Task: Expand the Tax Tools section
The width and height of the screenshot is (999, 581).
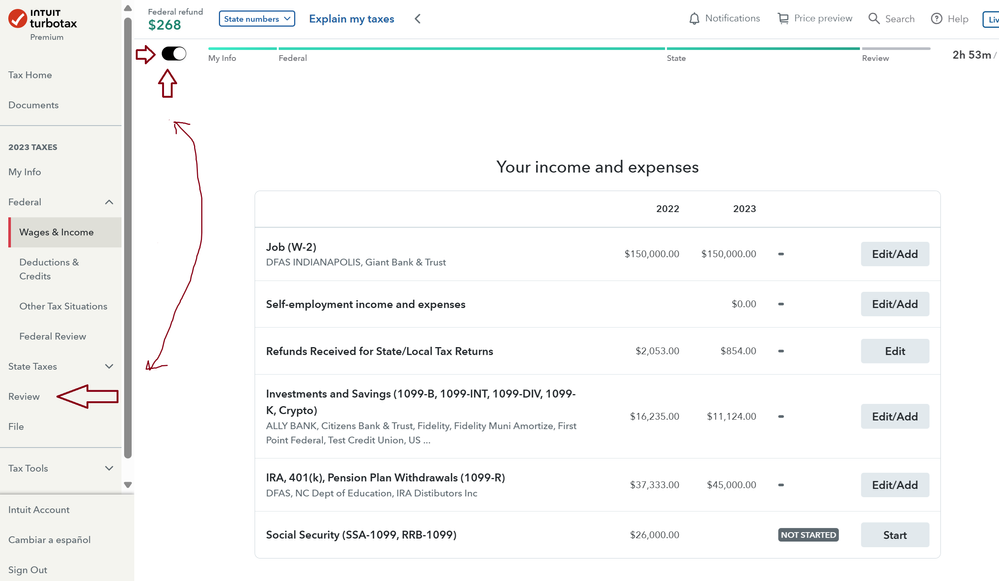Action: coord(109,468)
